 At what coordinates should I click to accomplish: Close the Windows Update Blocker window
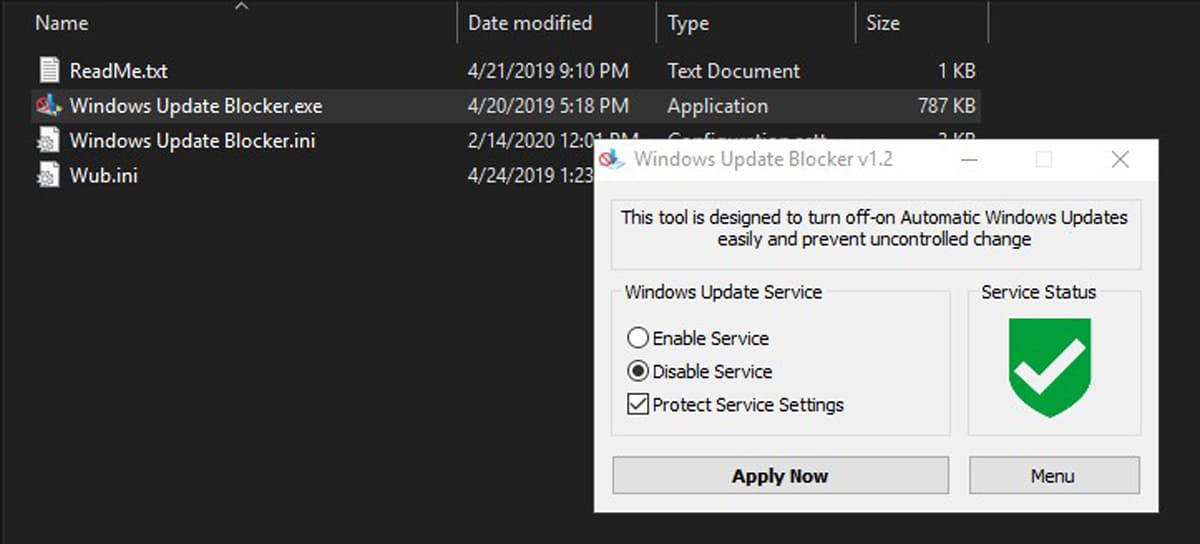pyautogui.click(x=1120, y=159)
